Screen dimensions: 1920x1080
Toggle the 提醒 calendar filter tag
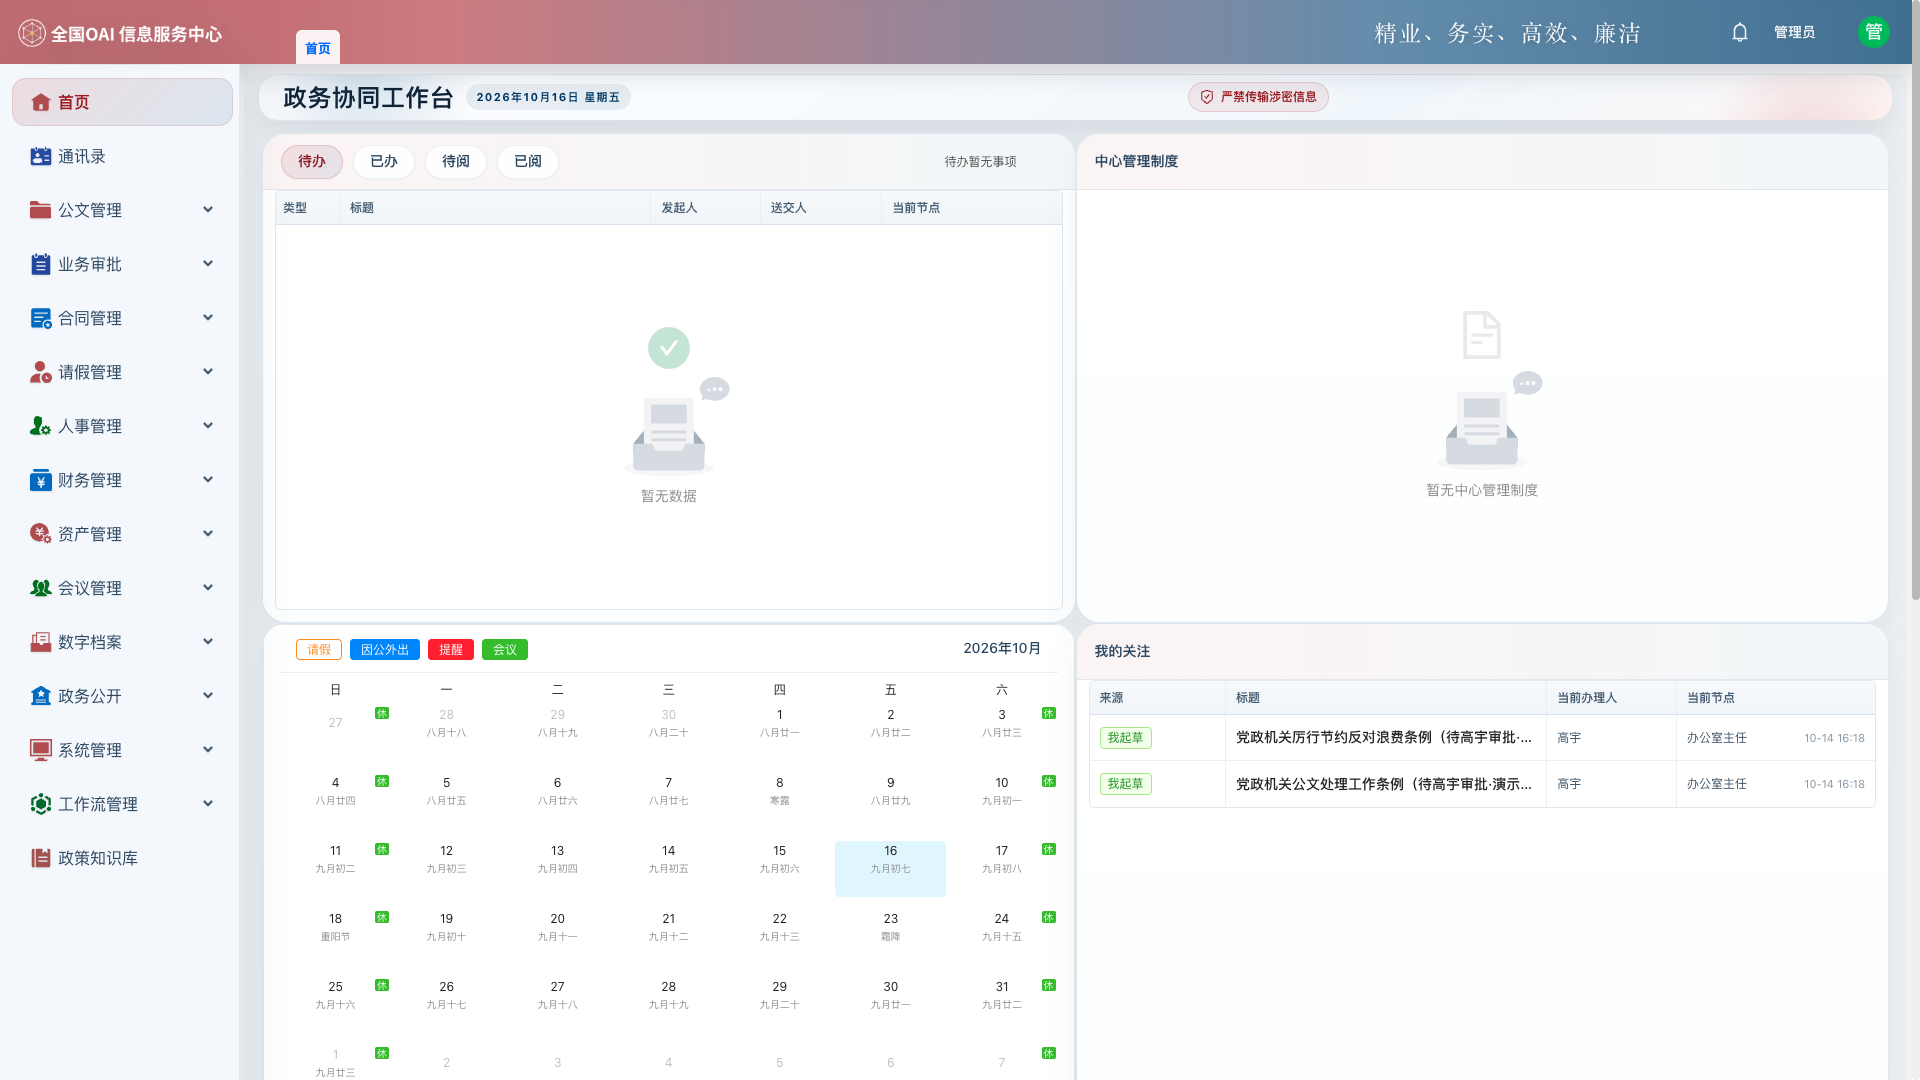click(x=451, y=650)
